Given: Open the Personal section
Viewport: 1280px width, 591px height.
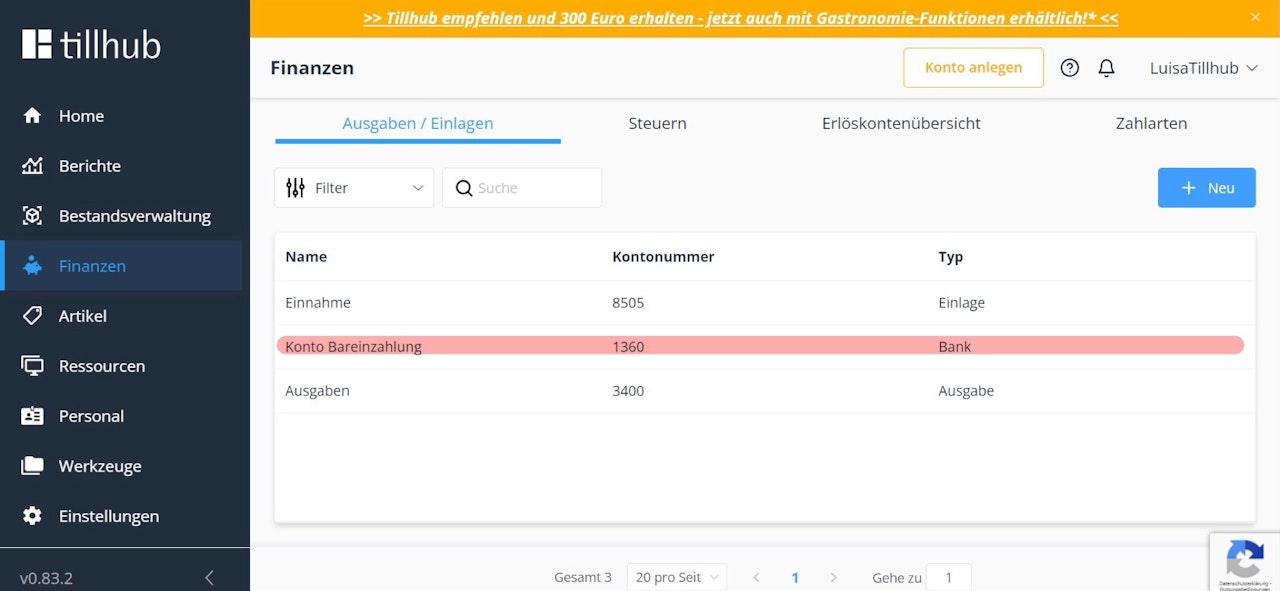Looking at the screenshot, I should coord(91,416).
